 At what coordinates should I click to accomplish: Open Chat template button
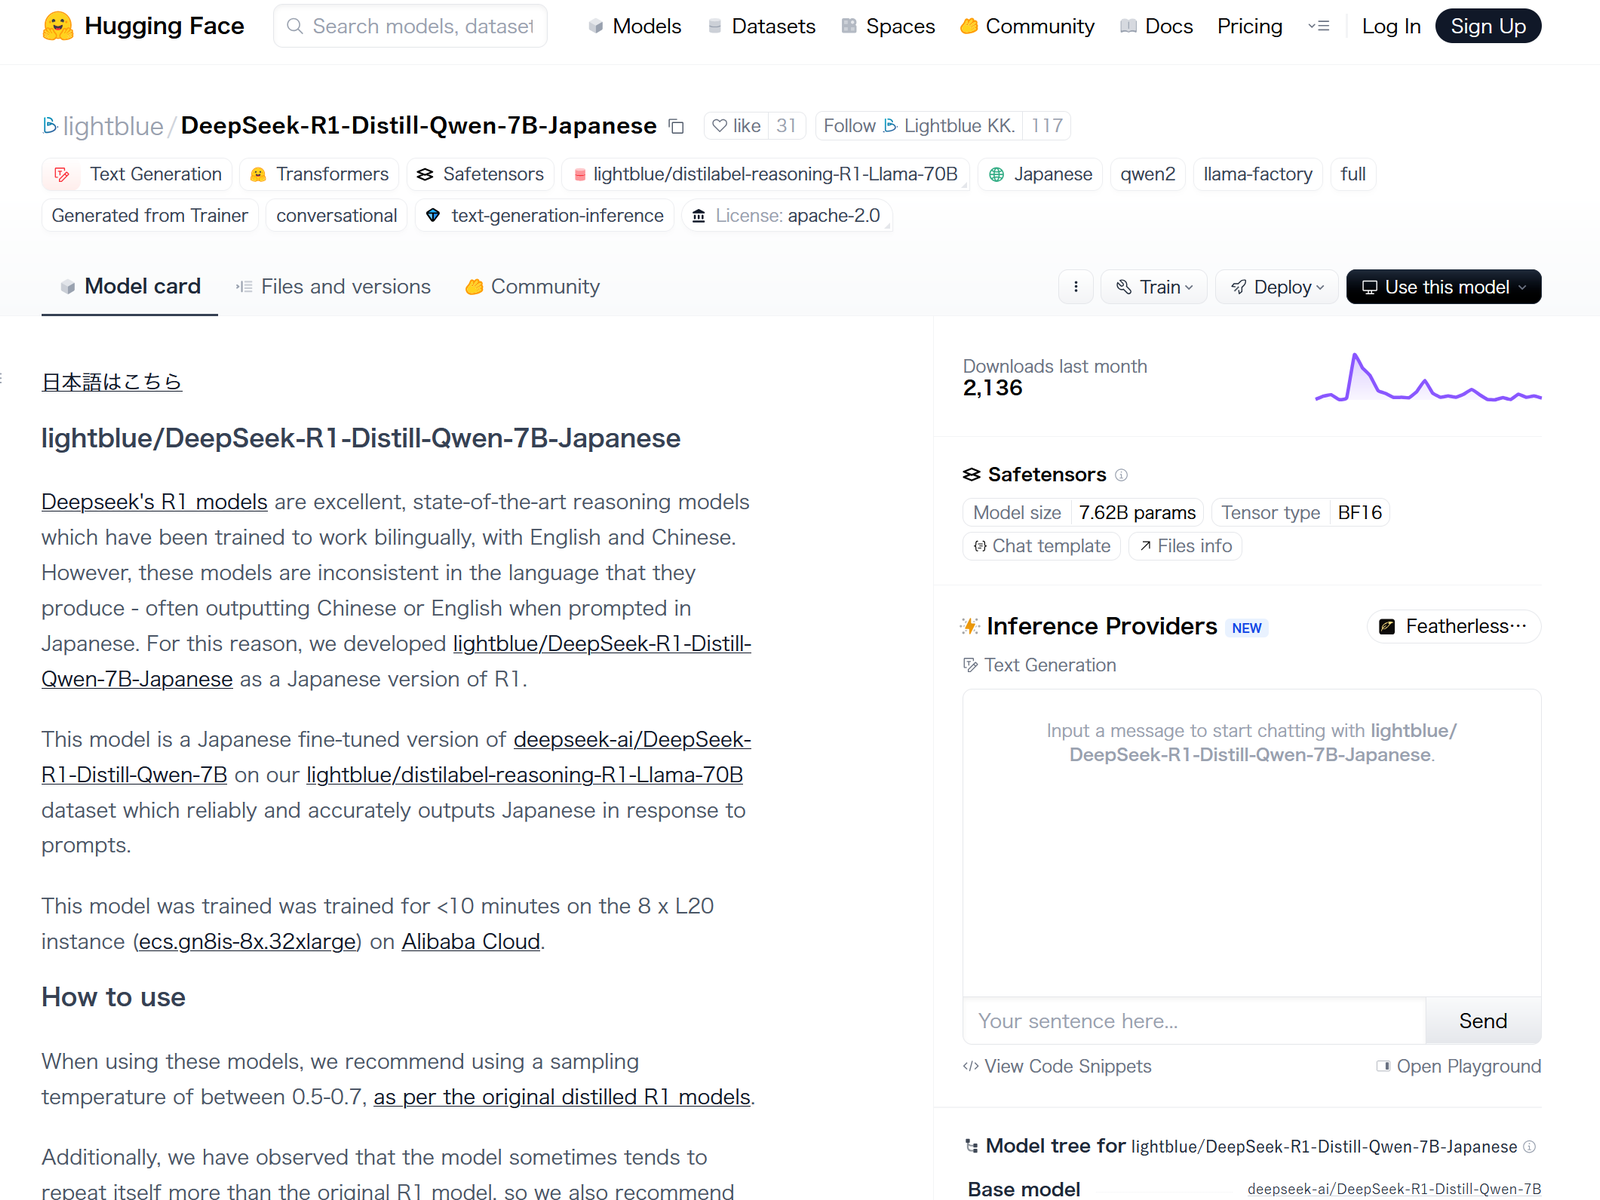(1041, 546)
